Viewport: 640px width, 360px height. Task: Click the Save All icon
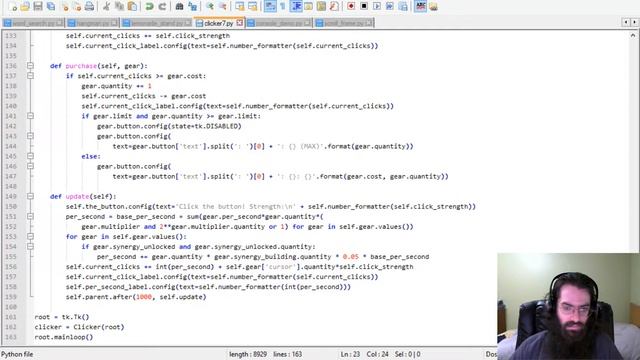[x=51, y=7]
